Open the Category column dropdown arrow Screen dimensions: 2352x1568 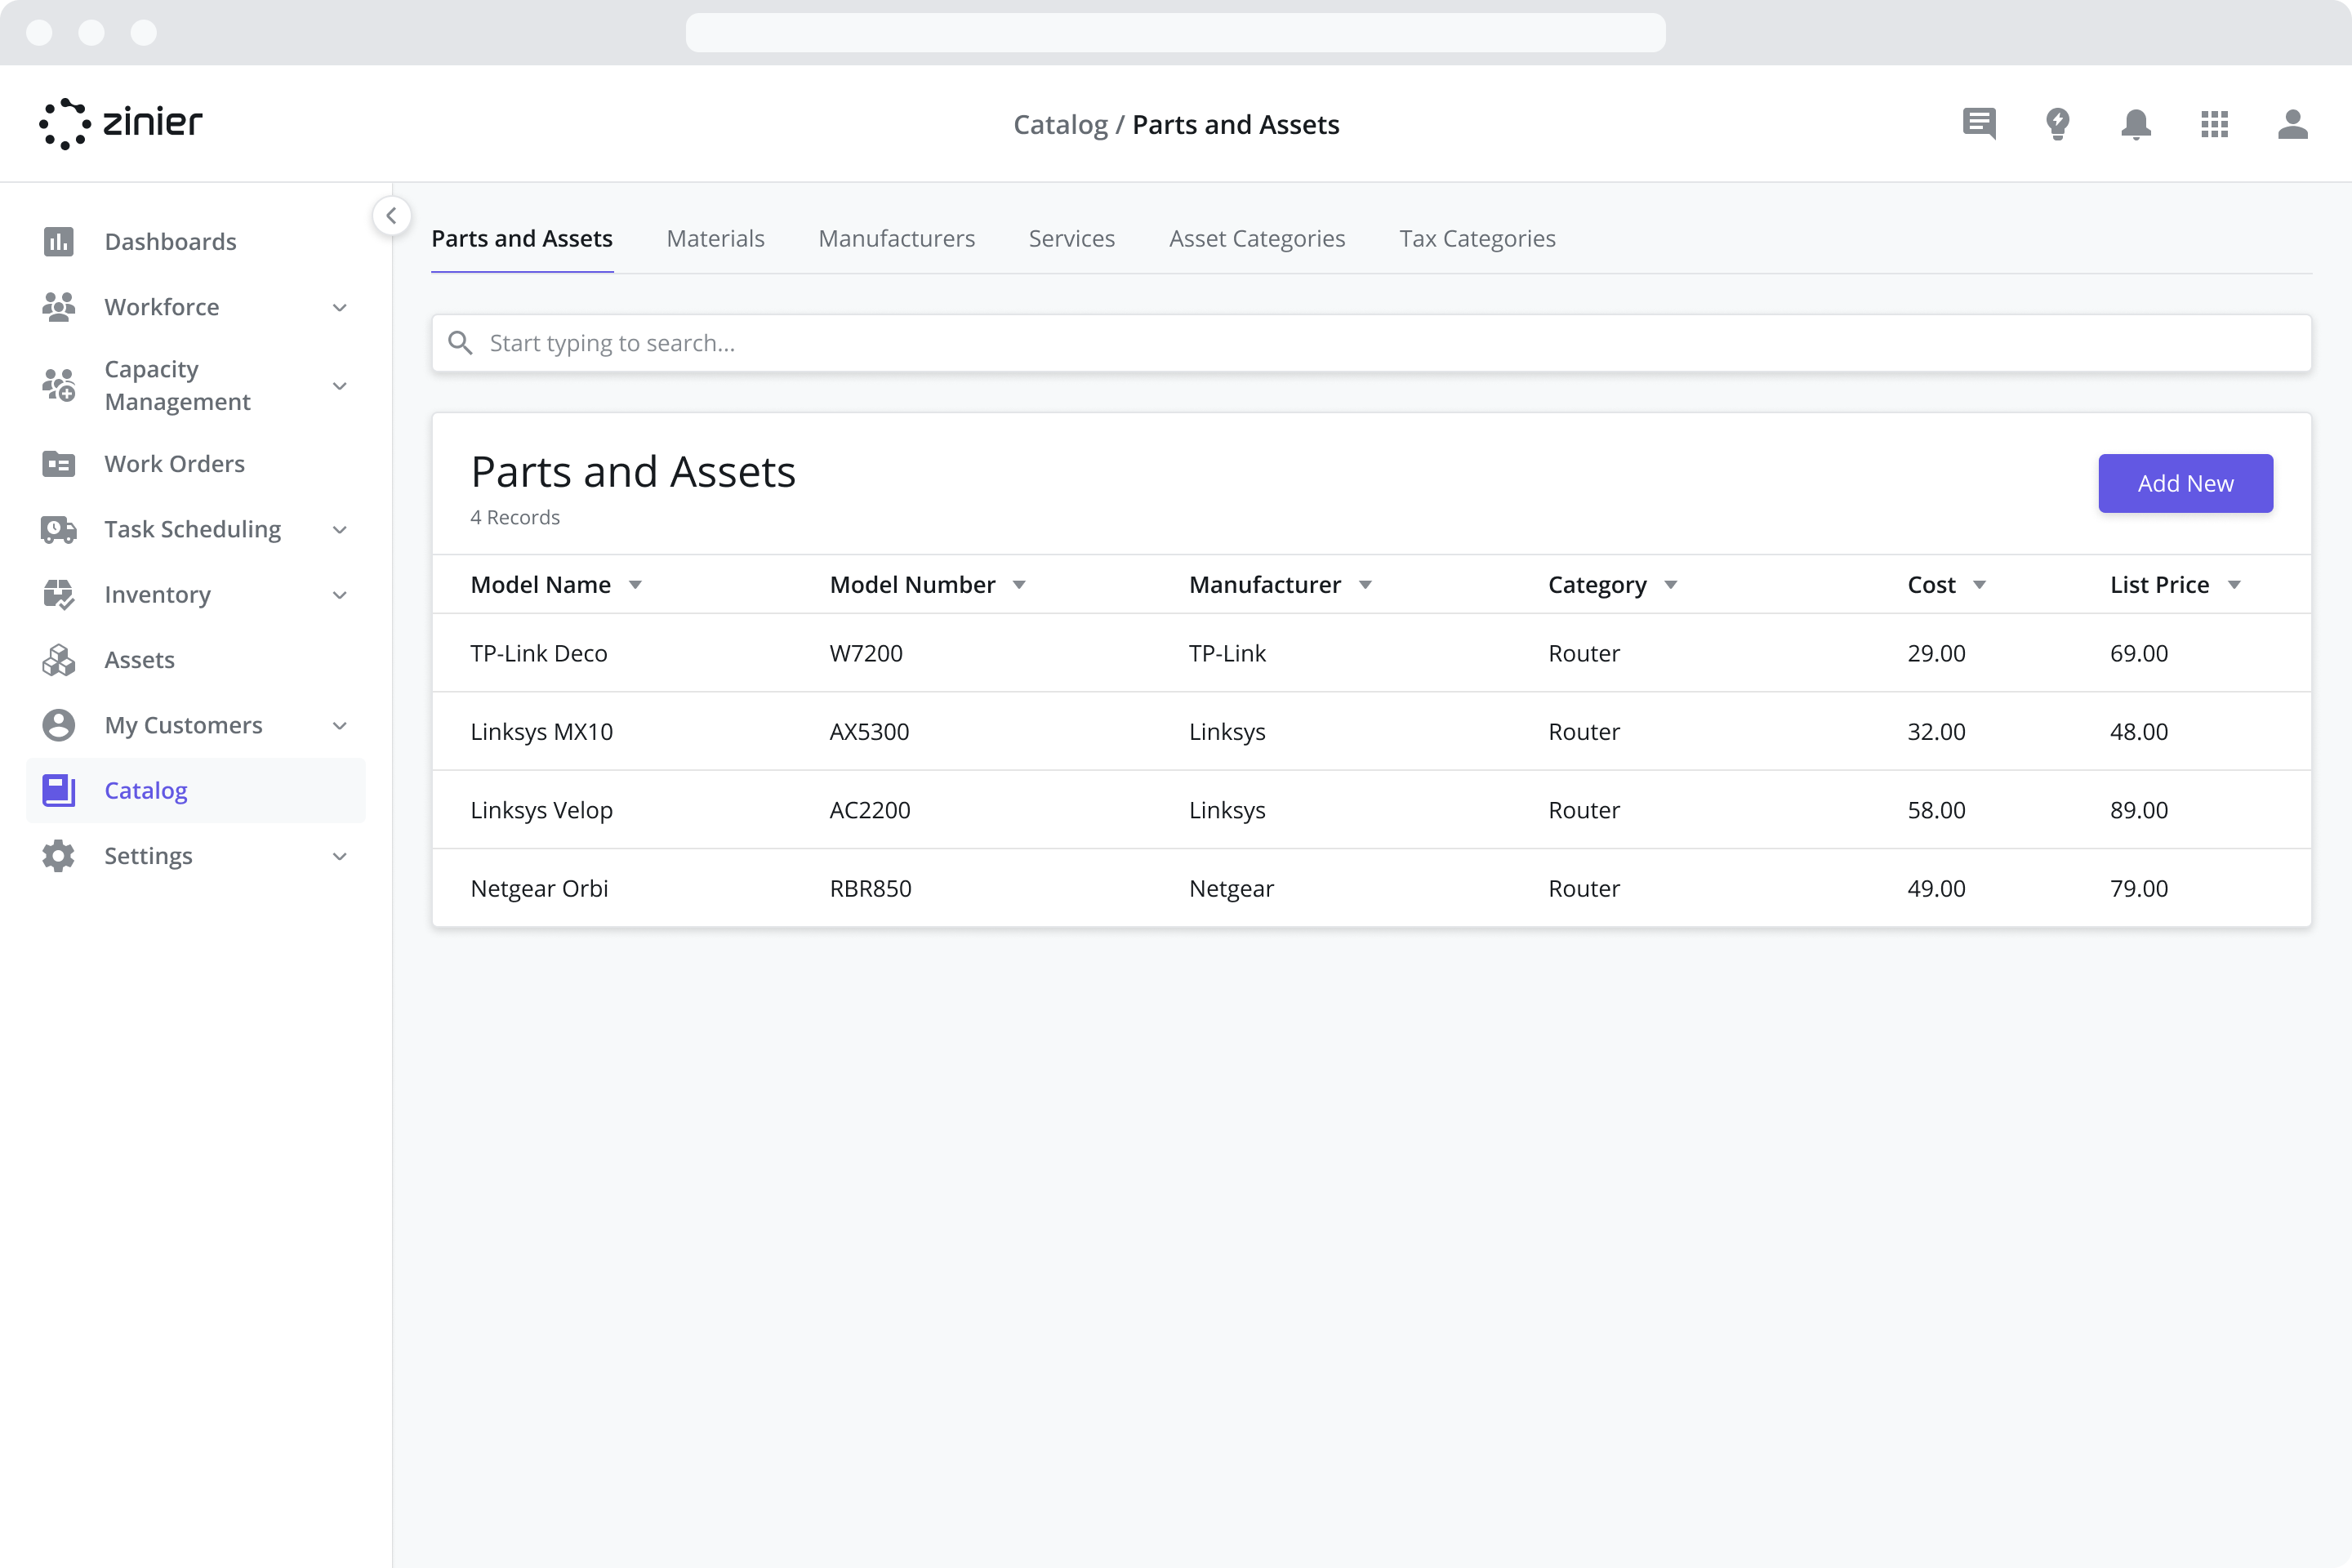point(1671,585)
